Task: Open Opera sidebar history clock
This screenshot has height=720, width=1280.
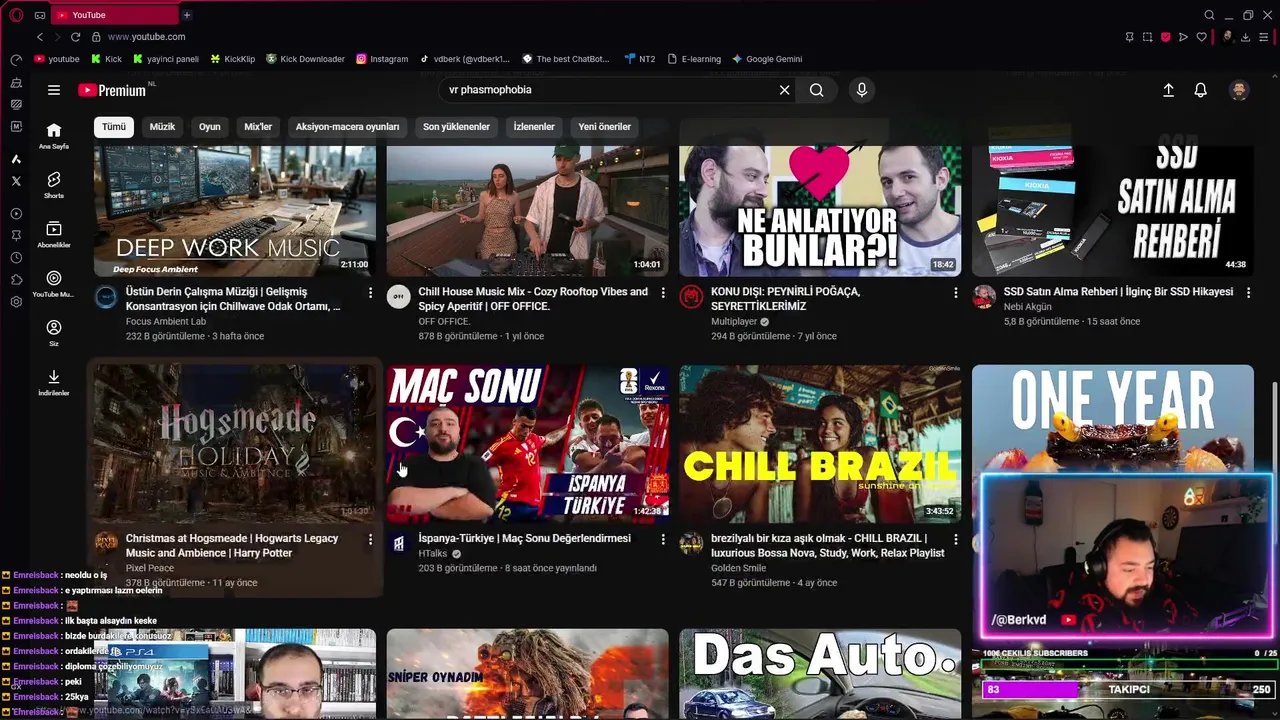Action: 16,257
